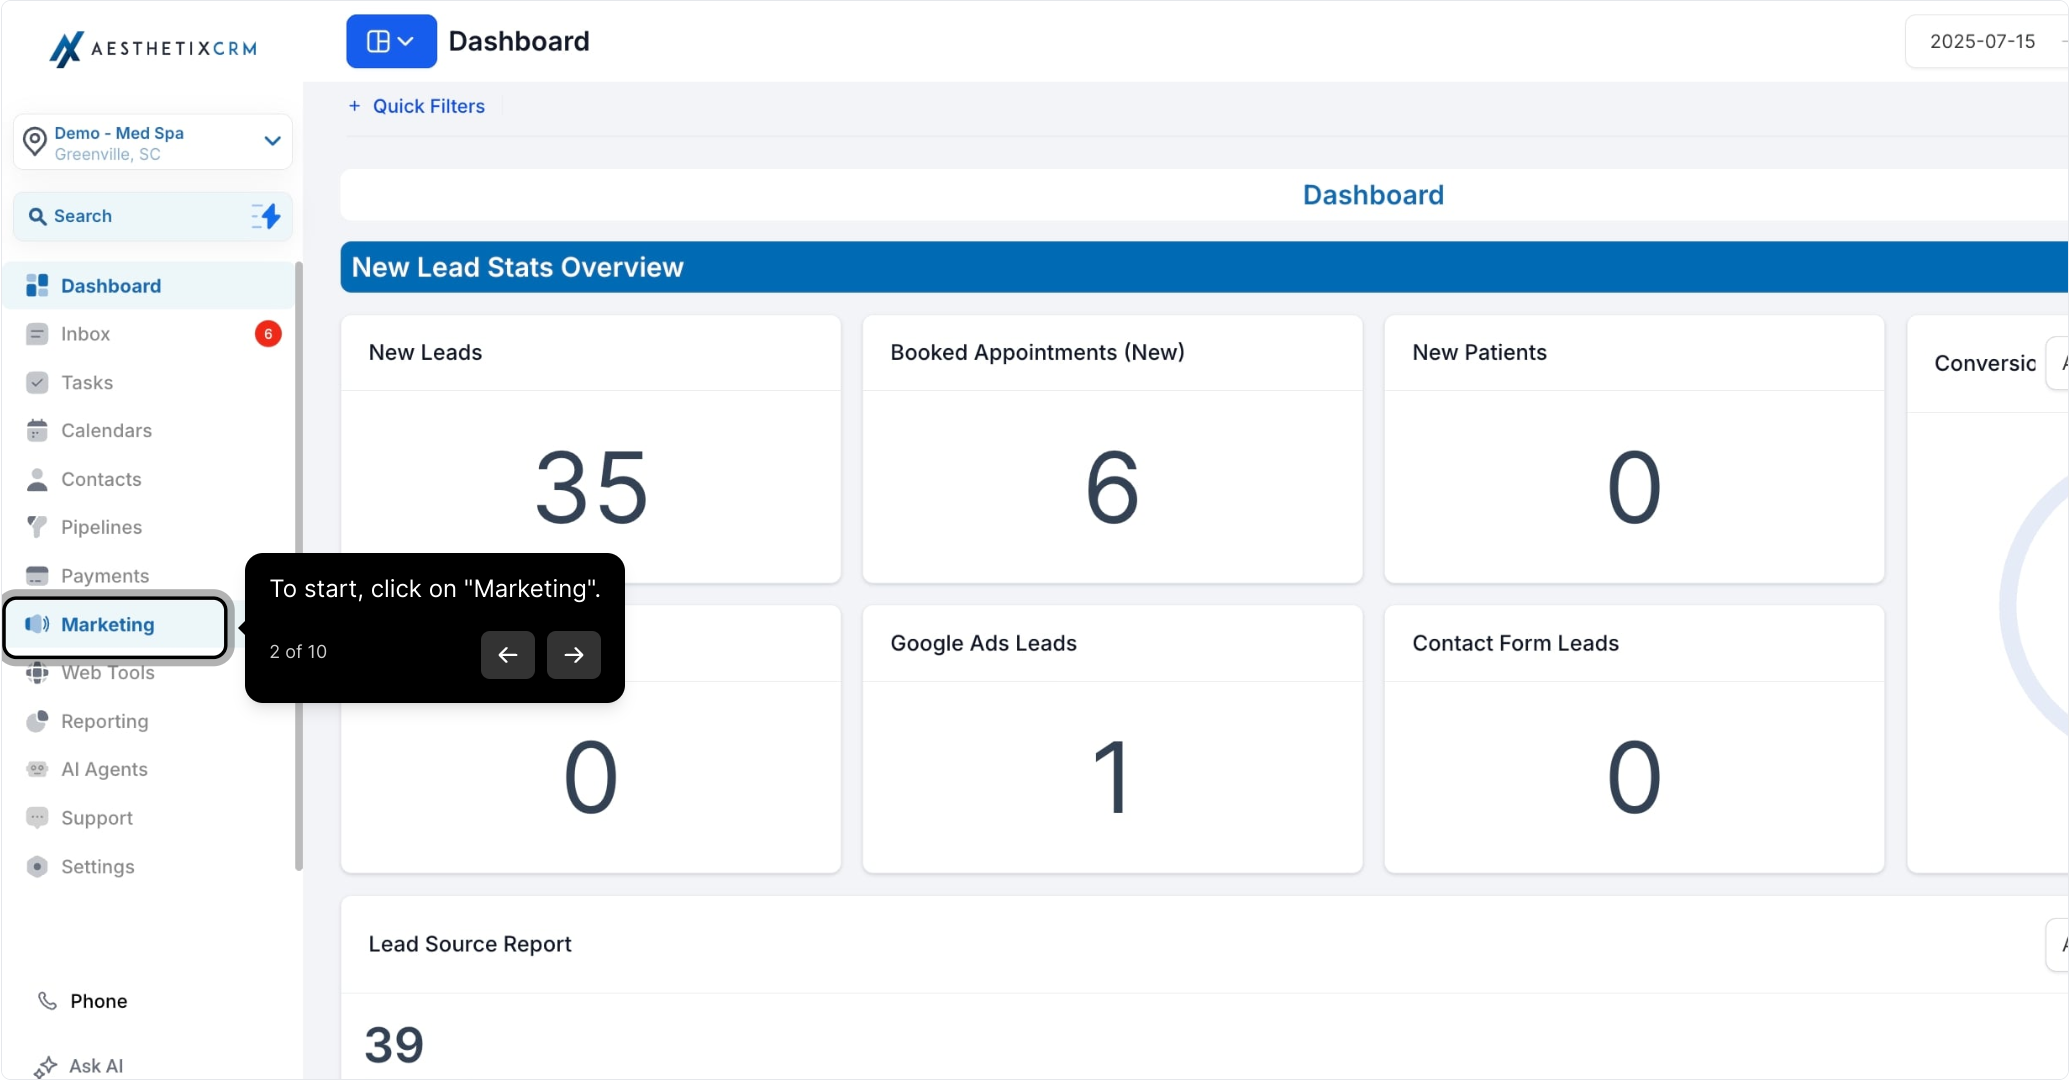The width and height of the screenshot is (2070, 1080).
Task: Click the Lead Source Report total 39
Action: point(394,1045)
